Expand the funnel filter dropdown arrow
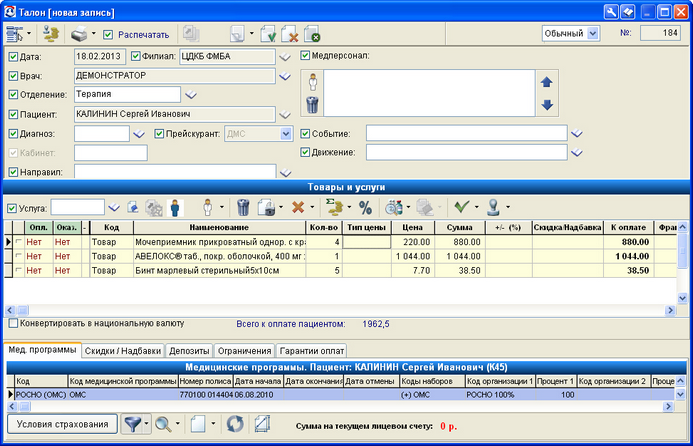Viewport: 693px width, 446px height. 146,424
